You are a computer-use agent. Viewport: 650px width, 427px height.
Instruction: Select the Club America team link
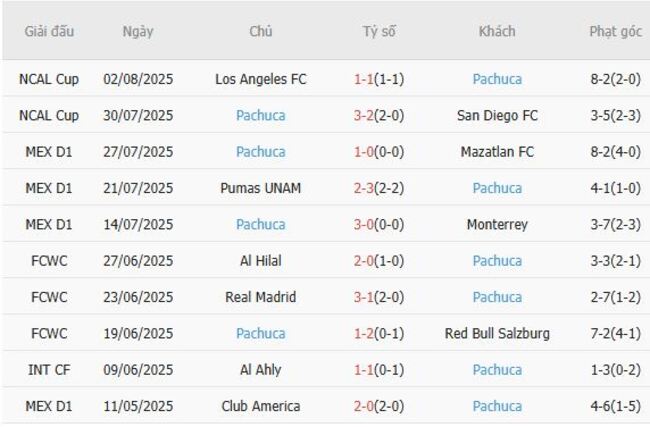(x=261, y=407)
